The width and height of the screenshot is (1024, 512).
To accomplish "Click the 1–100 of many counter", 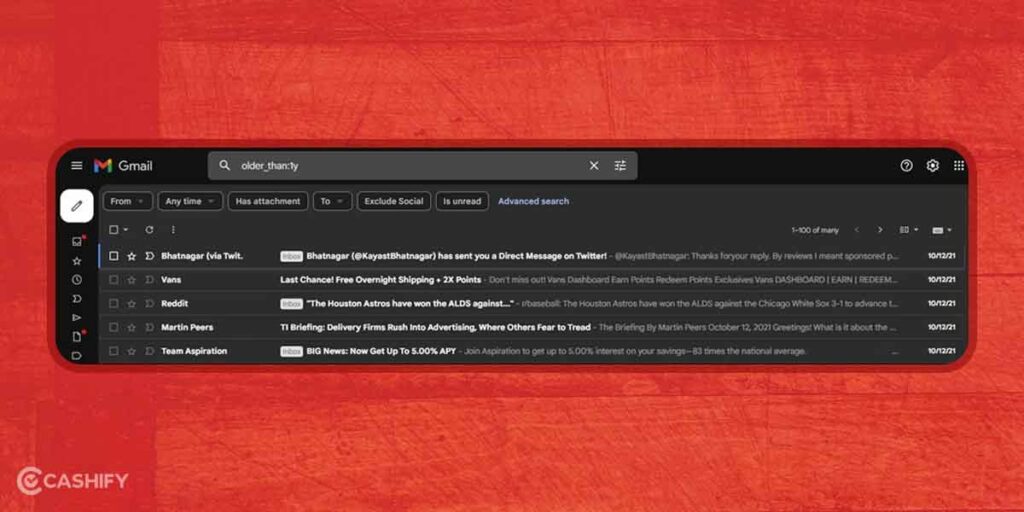I will pos(815,230).
